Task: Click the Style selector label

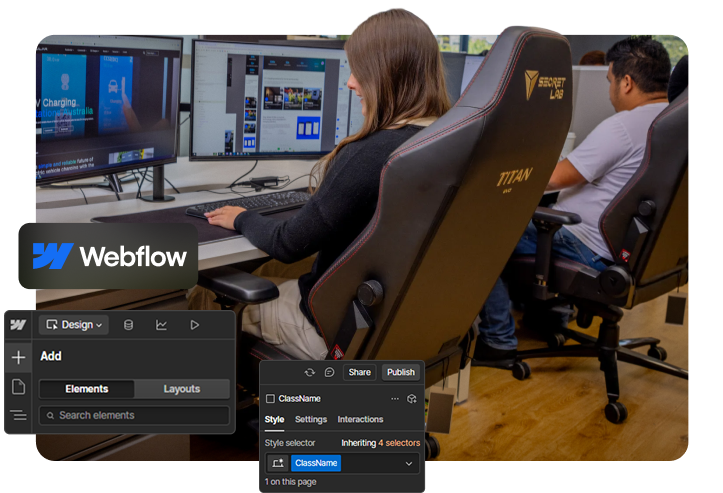Action: (x=290, y=443)
